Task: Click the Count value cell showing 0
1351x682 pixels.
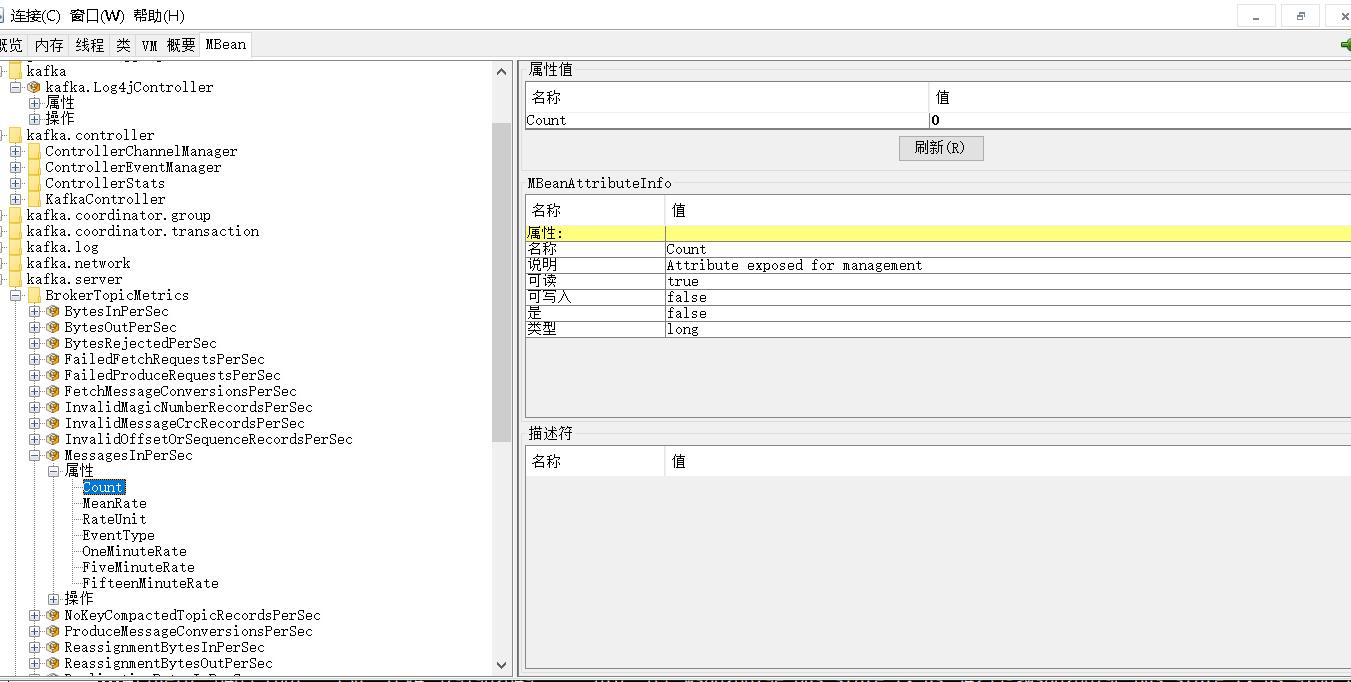Action: pos(1140,120)
